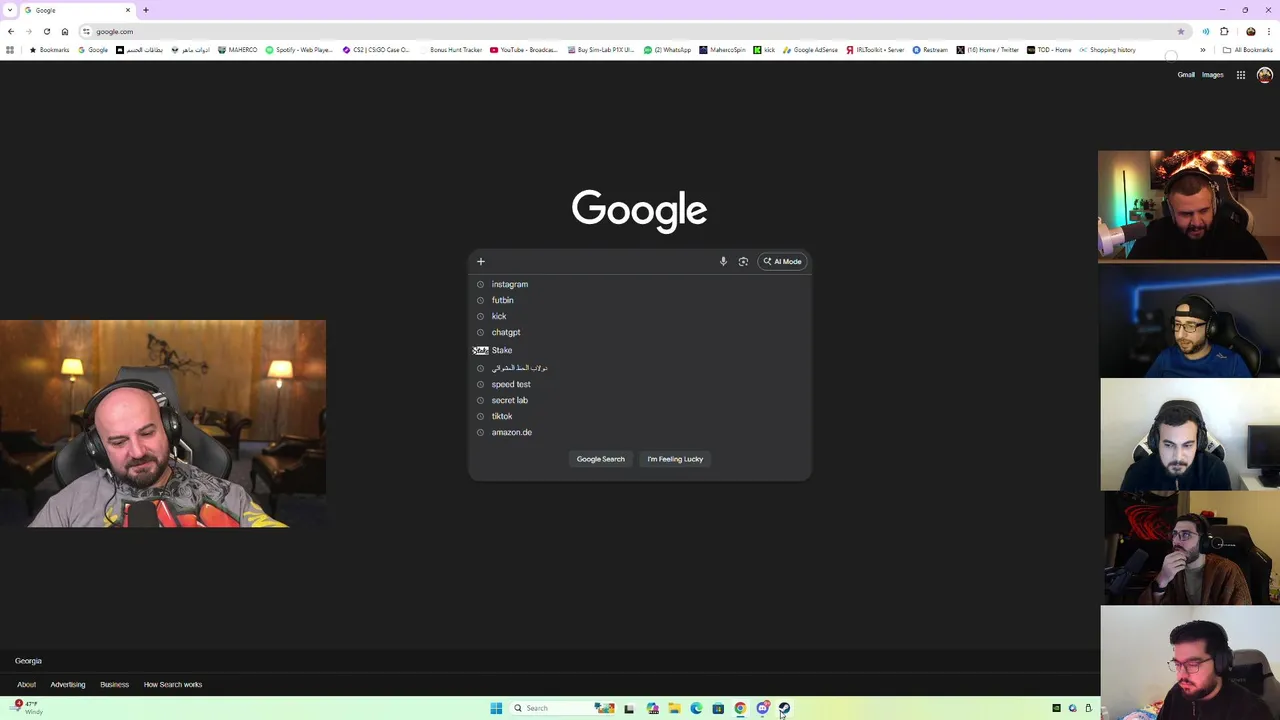
Task: Close the Google tab
Action: pyautogui.click(x=127, y=10)
